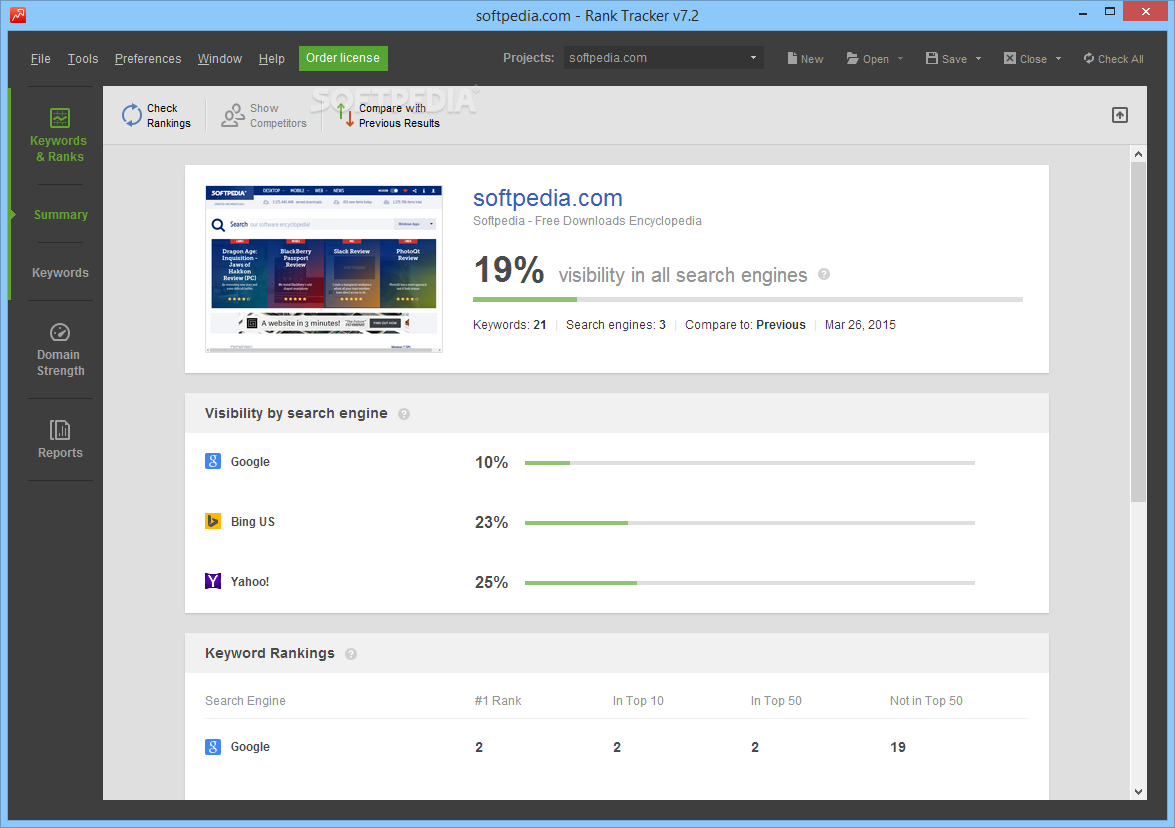Viewport: 1175px width, 828px height.
Task: Click help icon beside Keyword Rankings
Action: [x=351, y=654]
